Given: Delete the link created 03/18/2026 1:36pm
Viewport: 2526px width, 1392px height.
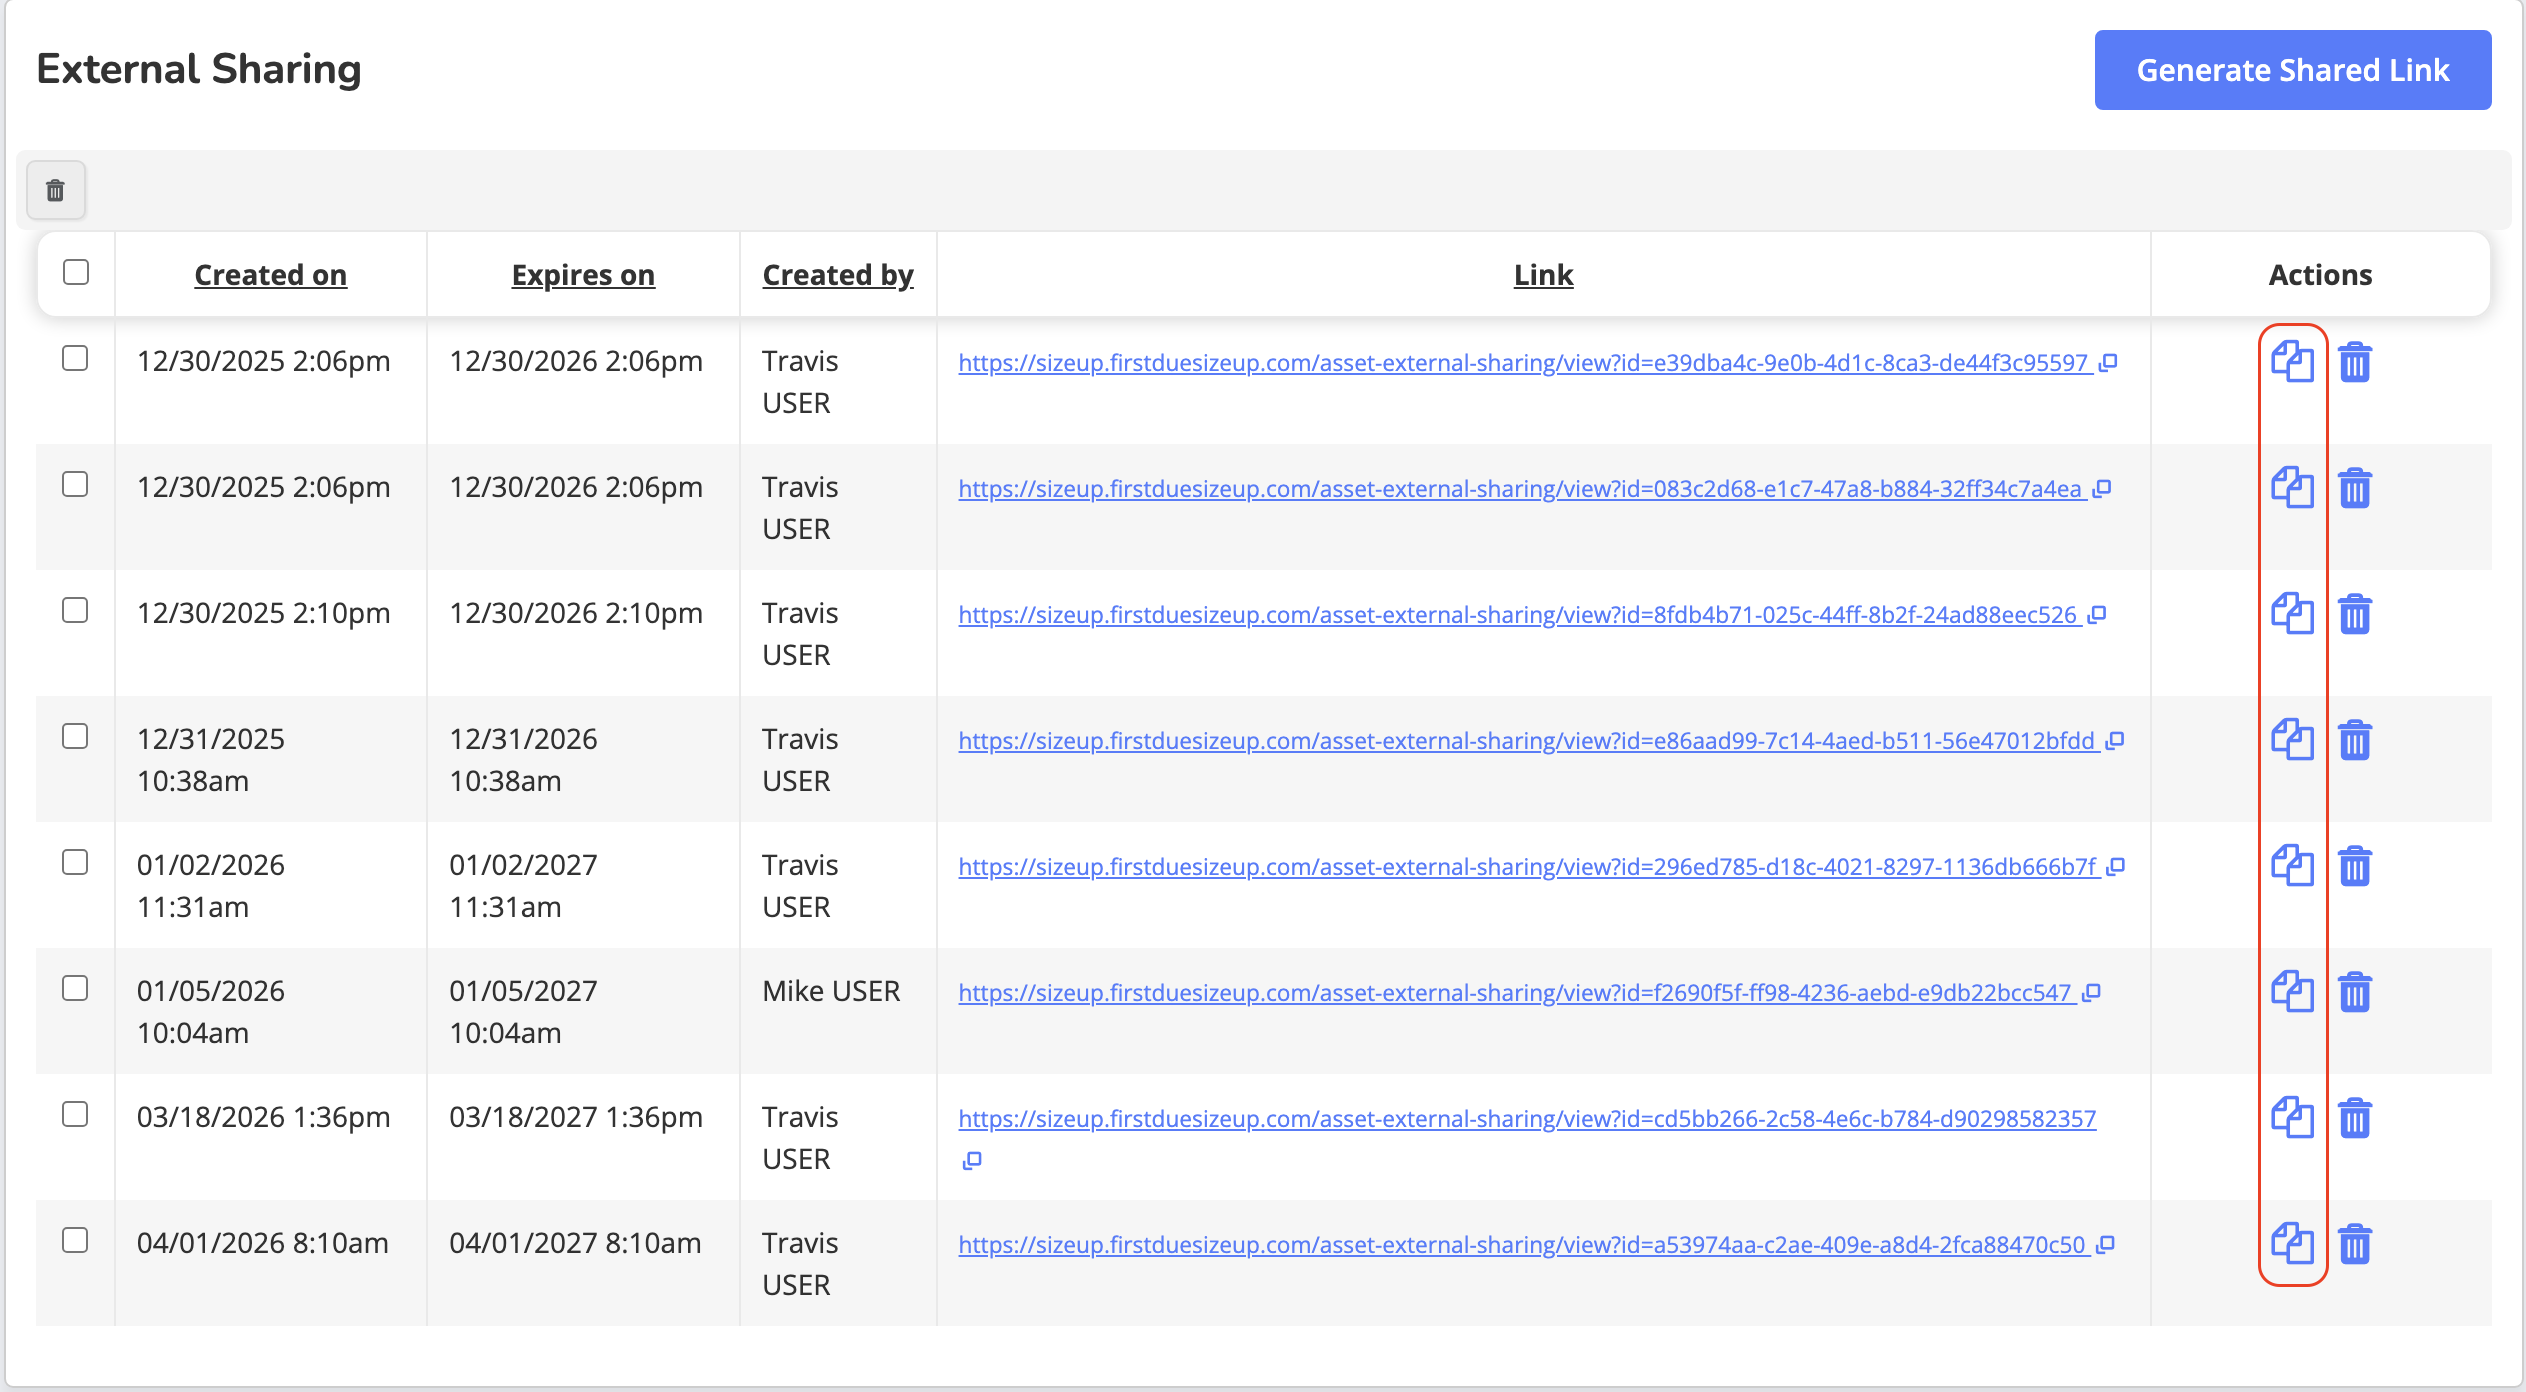Looking at the screenshot, I should coord(2355,1118).
